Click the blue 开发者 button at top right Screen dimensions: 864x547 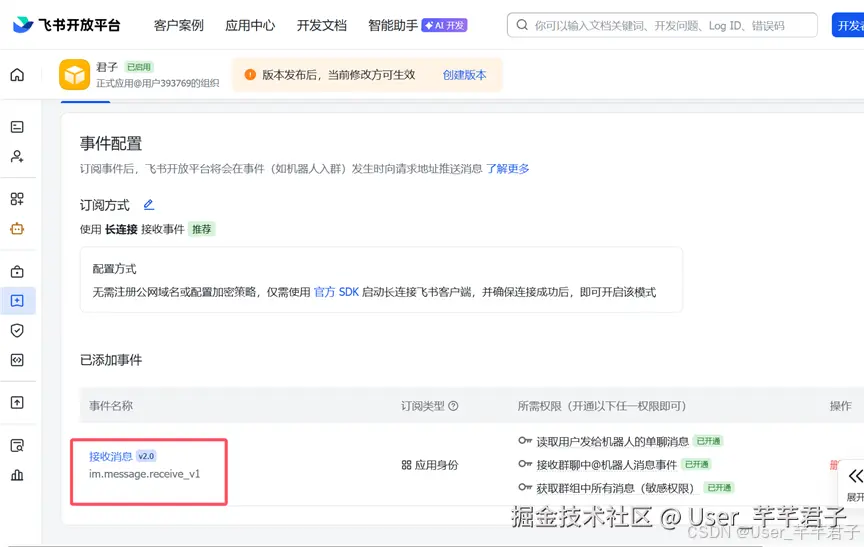849,25
